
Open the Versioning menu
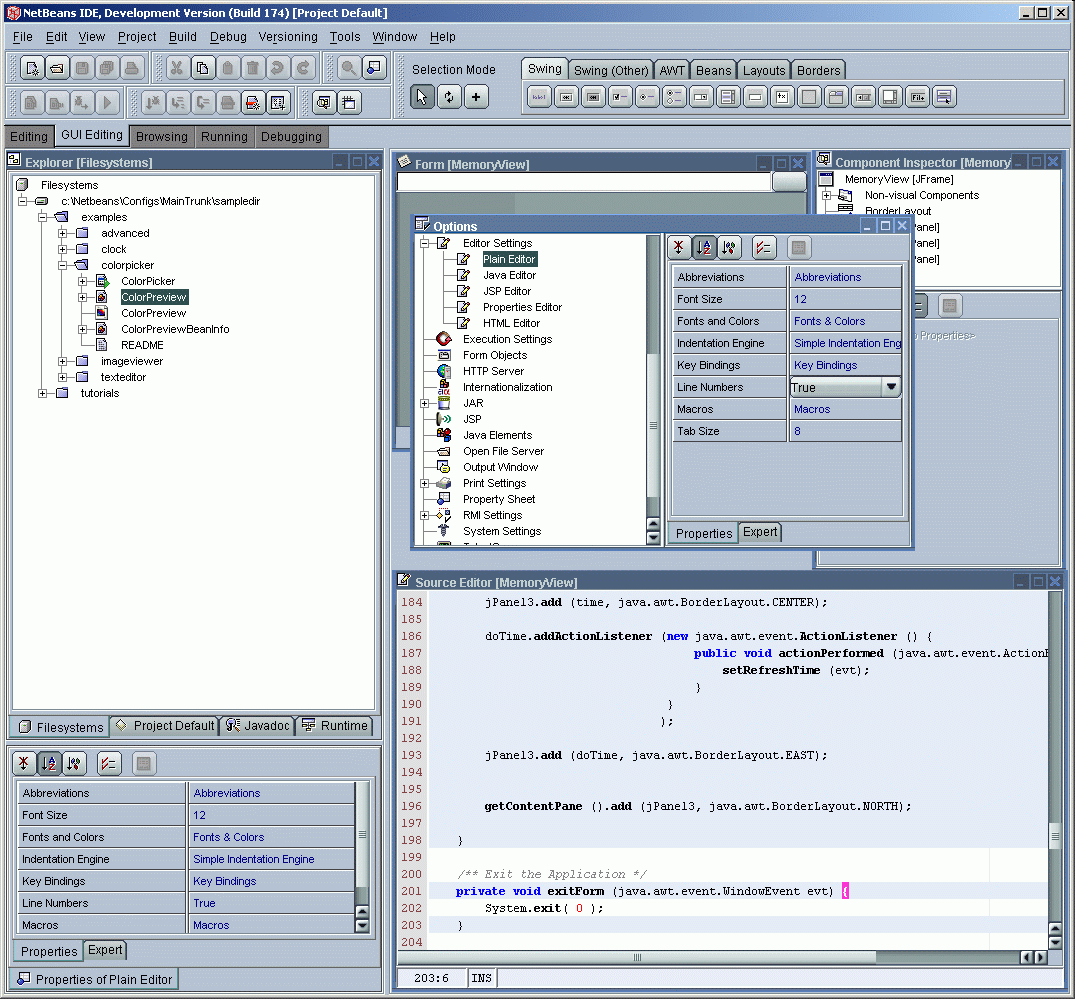288,37
